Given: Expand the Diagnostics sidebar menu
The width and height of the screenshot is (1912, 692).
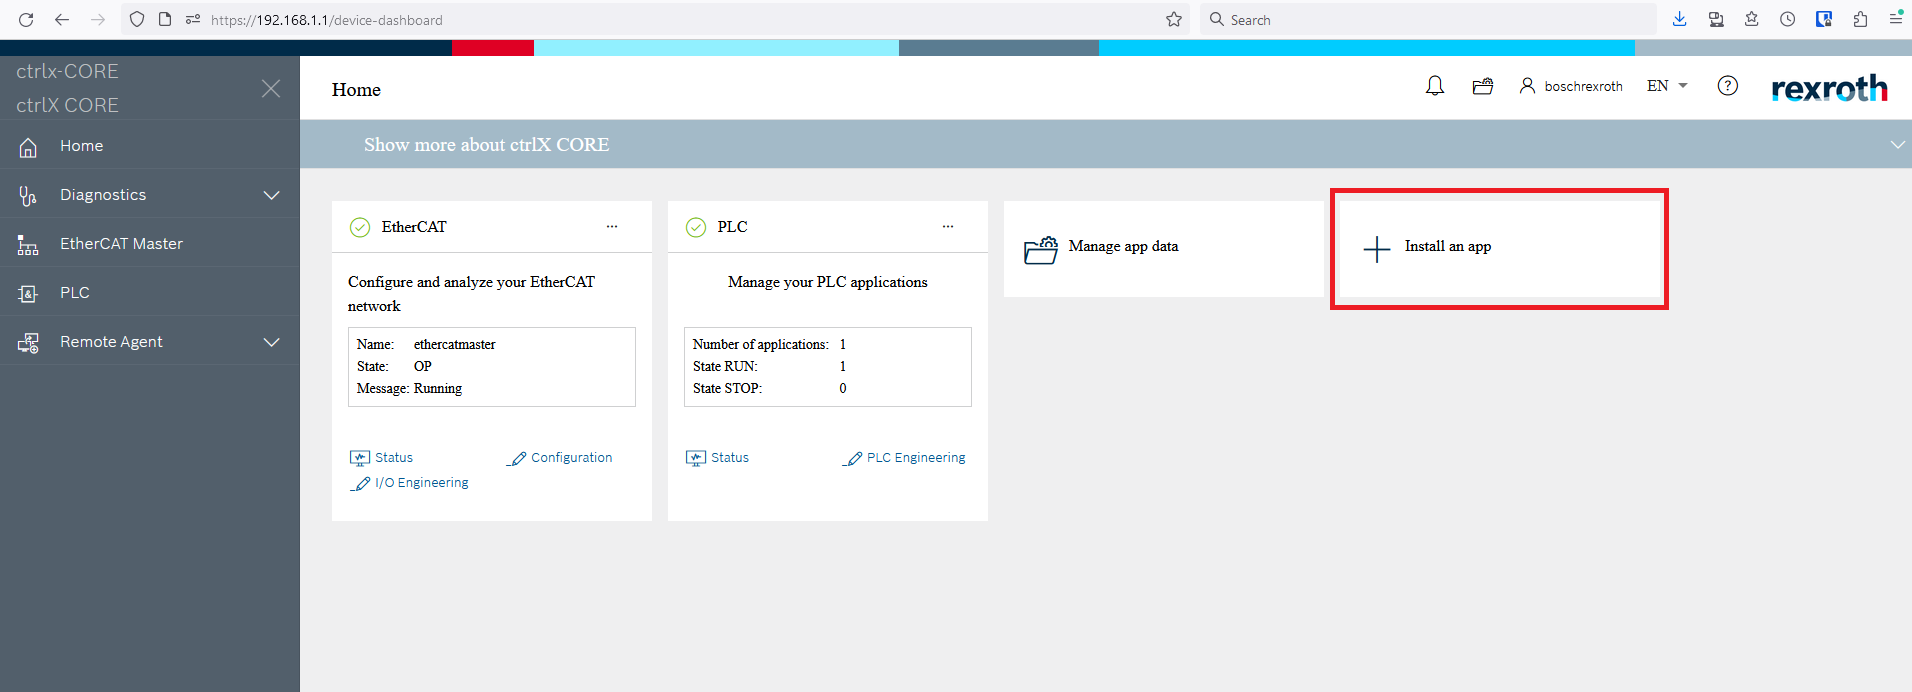Looking at the screenshot, I should (271, 195).
